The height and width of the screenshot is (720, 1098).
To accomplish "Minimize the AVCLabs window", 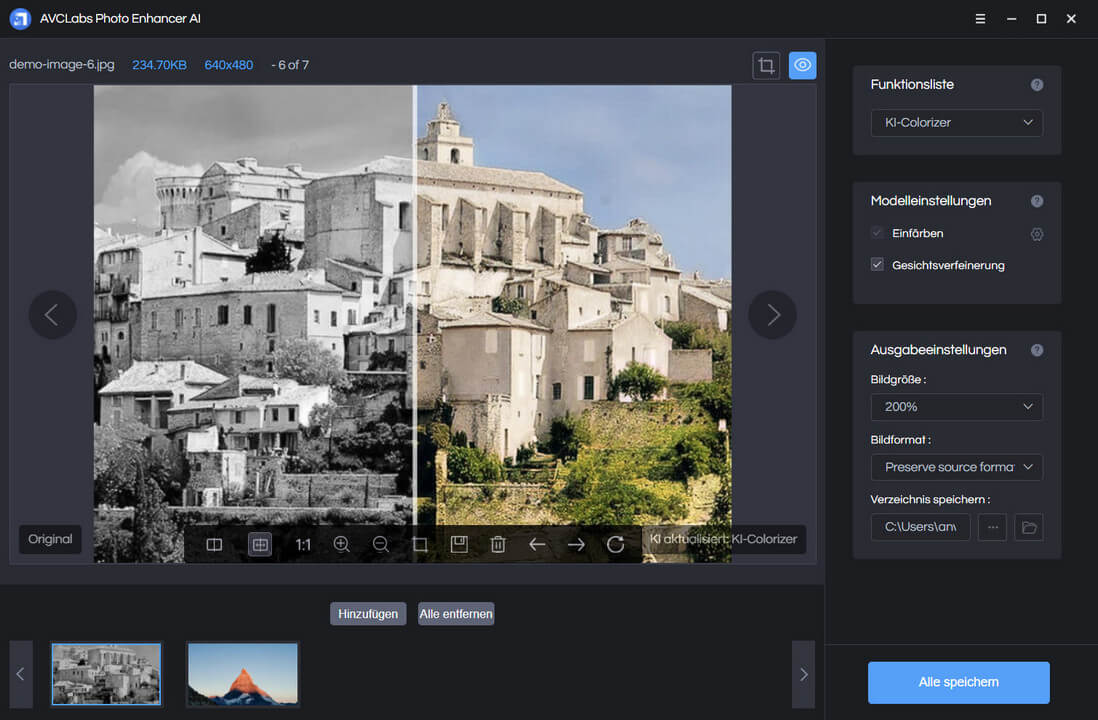I will pyautogui.click(x=1011, y=19).
